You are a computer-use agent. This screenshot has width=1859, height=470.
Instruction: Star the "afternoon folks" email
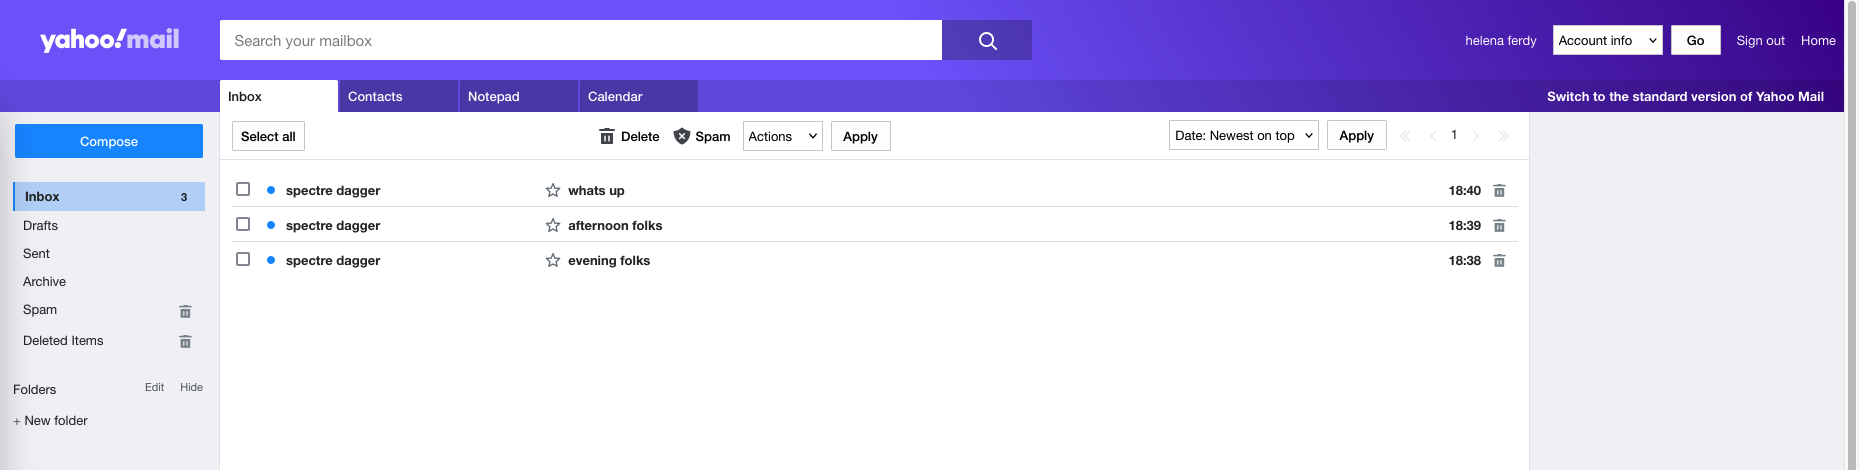[553, 226]
